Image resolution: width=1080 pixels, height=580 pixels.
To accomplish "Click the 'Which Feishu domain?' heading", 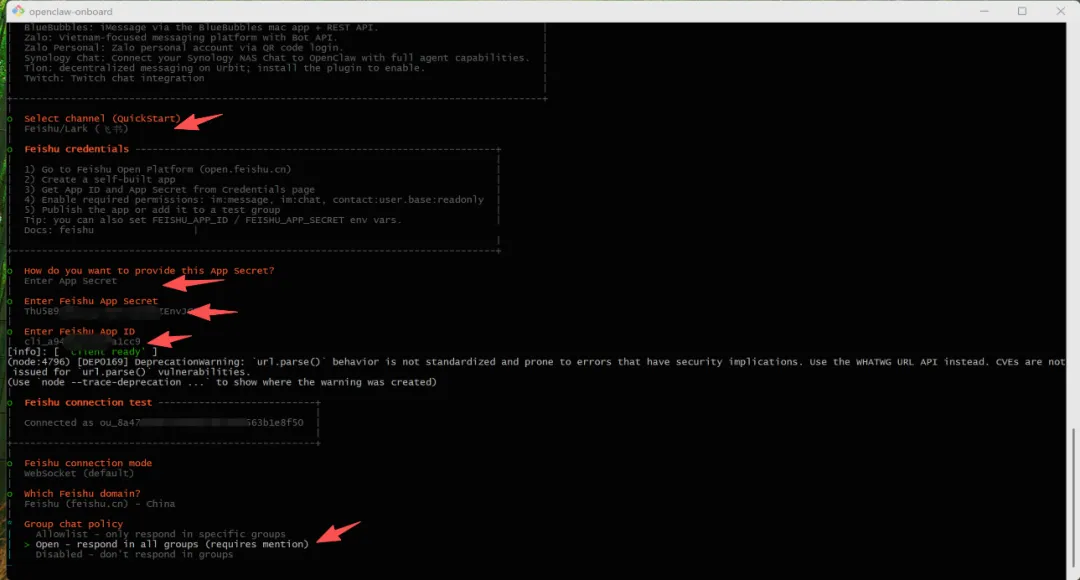I will [82, 494].
